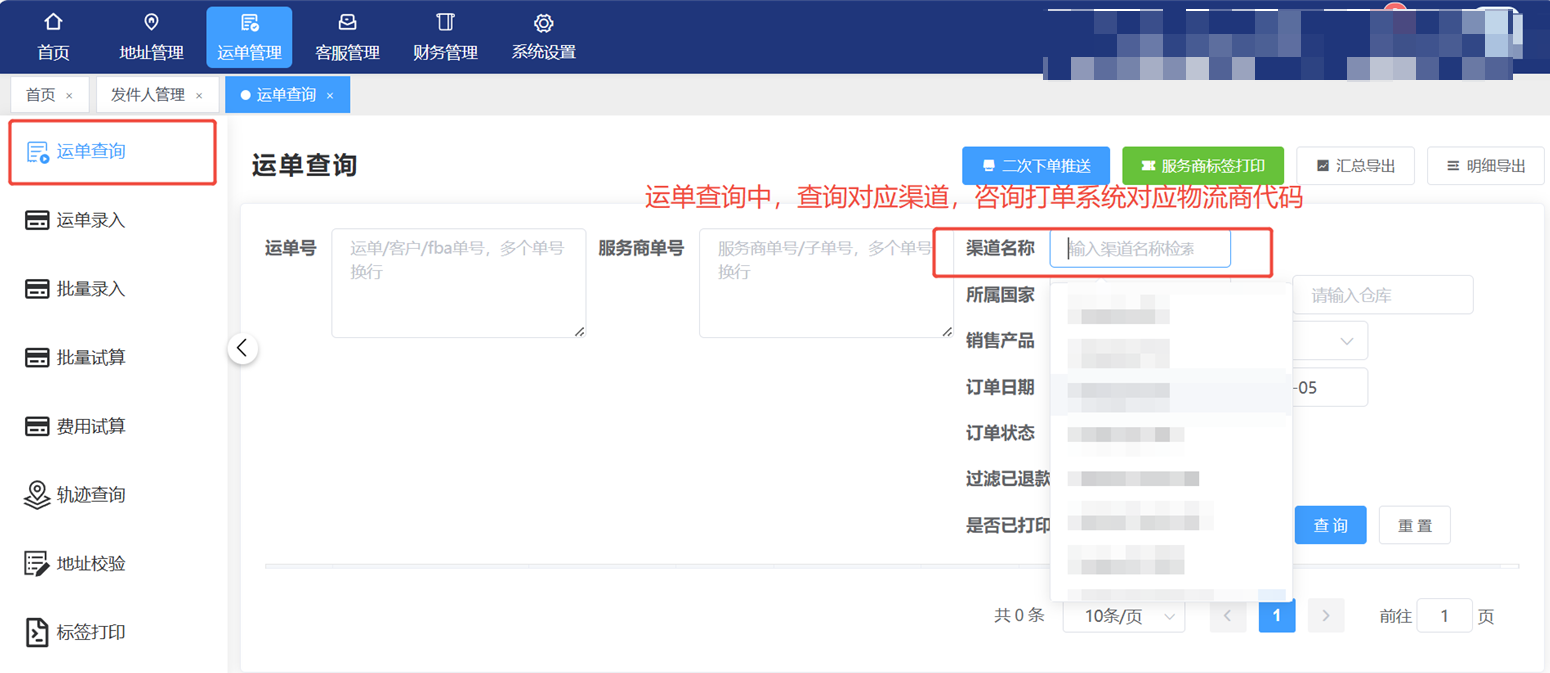The height and width of the screenshot is (673, 1550).
Task: Click the 汇总导出 button
Action: (1355, 166)
